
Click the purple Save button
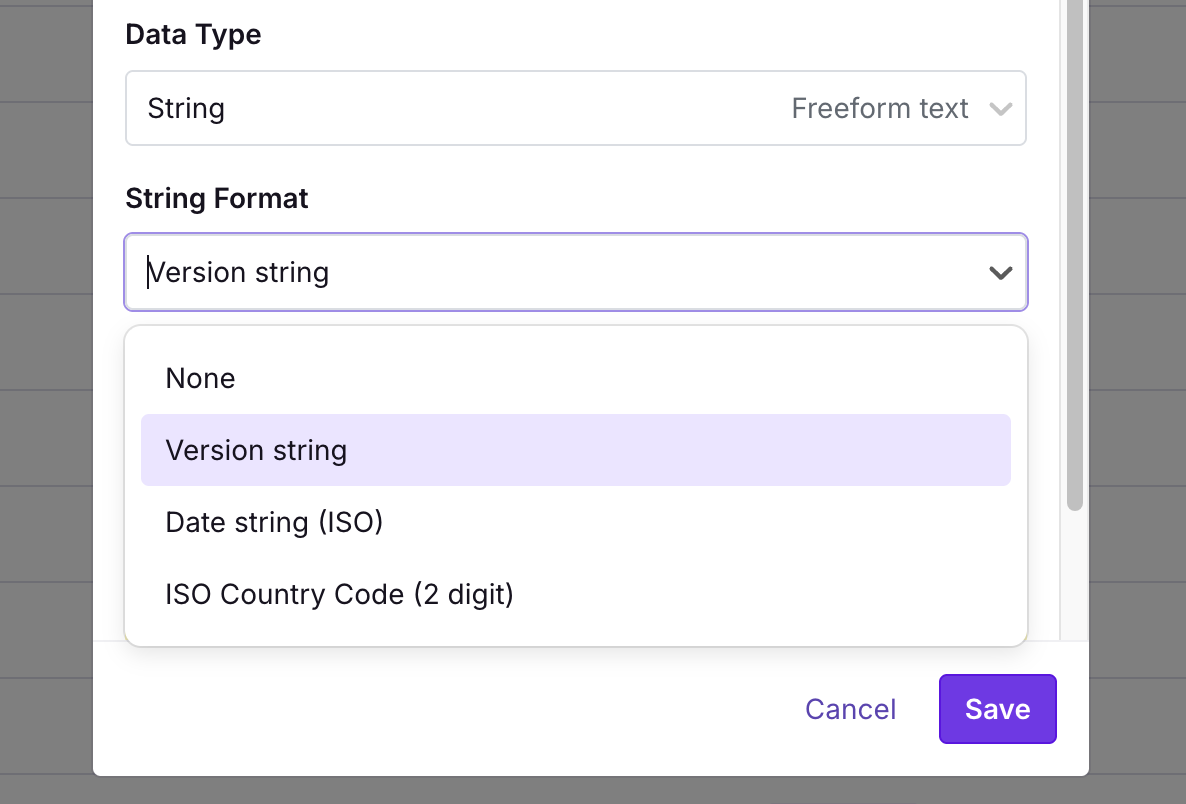[997, 708]
